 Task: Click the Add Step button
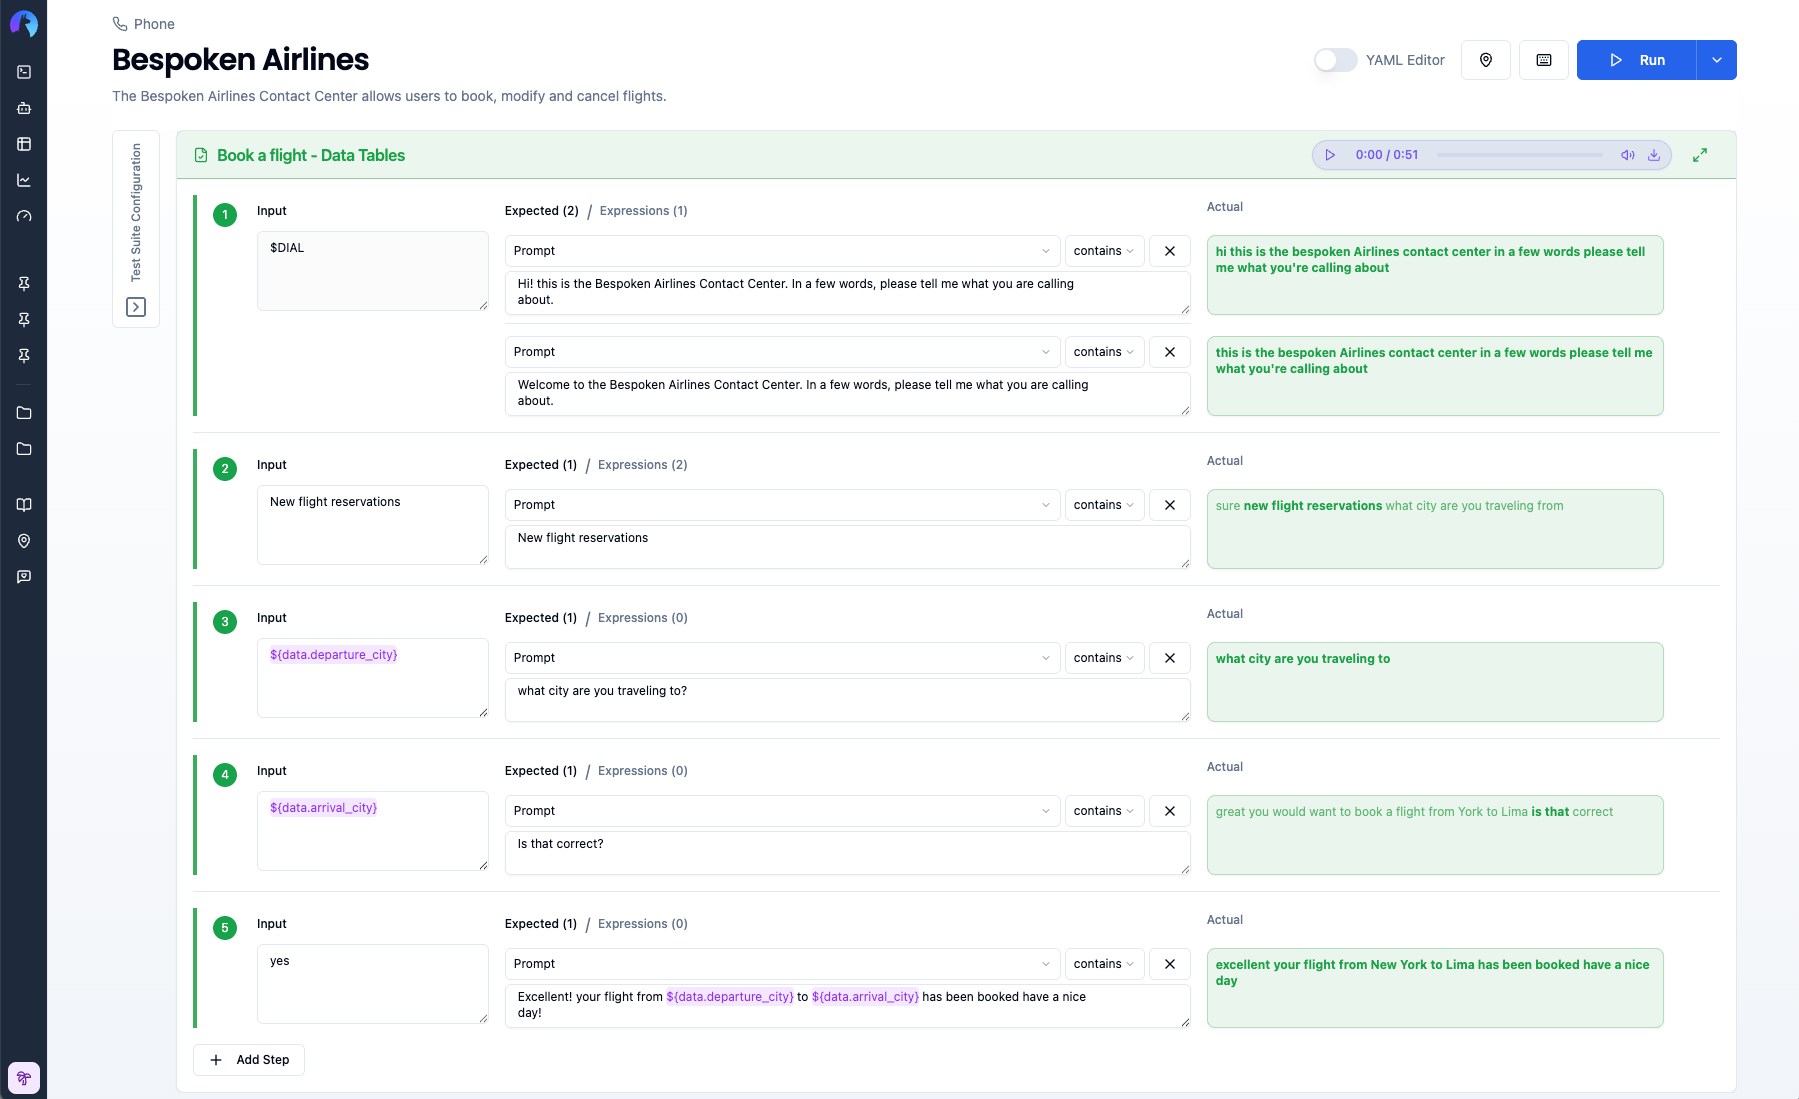(249, 1060)
